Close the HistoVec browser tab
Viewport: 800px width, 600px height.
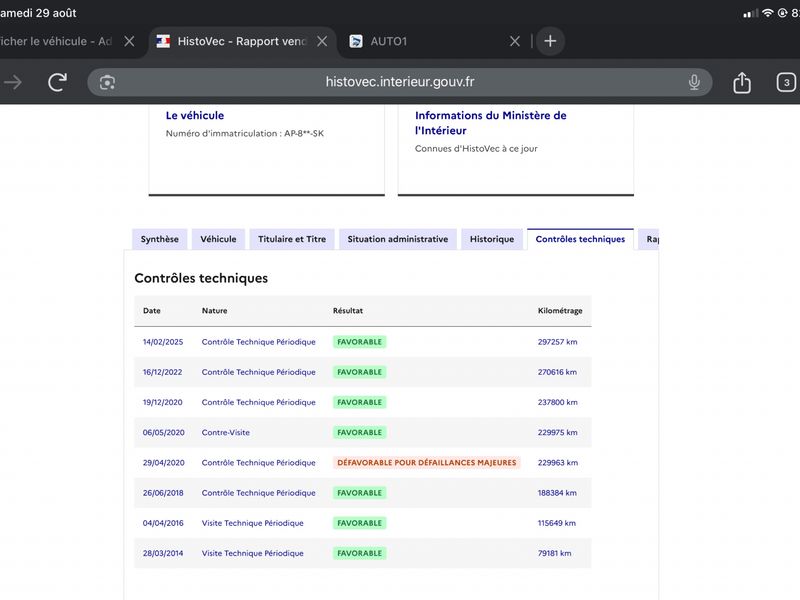pyautogui.click(x=322, y=41)
